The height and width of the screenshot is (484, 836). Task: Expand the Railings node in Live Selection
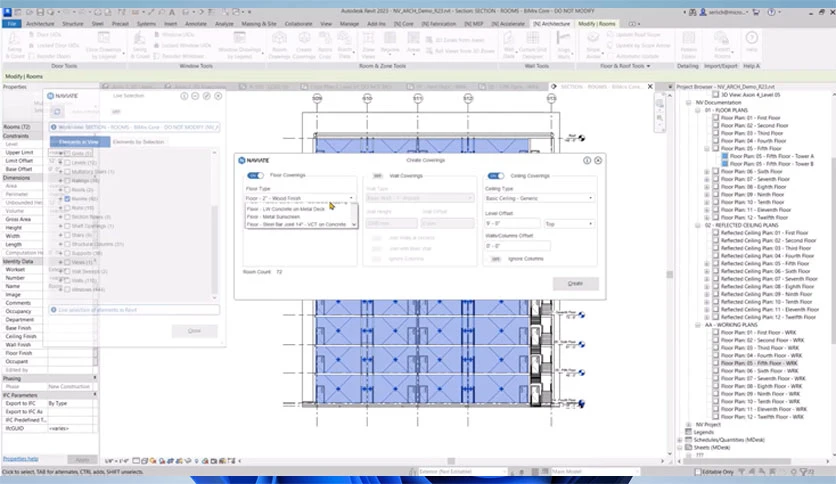60,181
